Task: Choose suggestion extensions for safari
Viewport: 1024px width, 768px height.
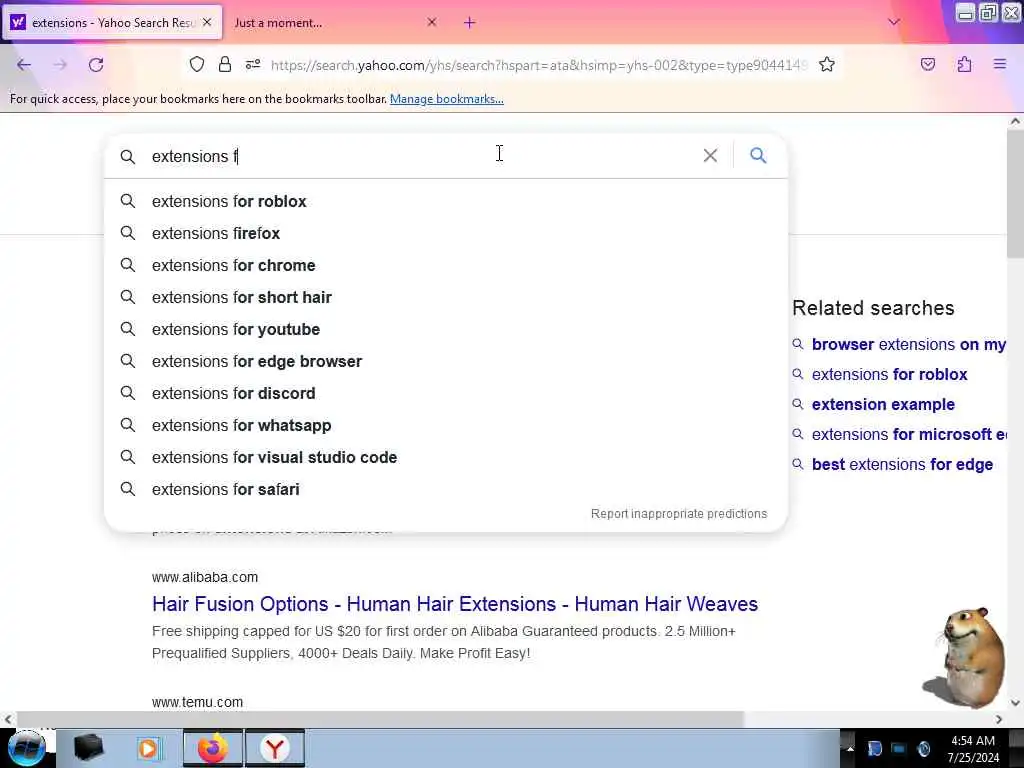Action: point(446,489)
